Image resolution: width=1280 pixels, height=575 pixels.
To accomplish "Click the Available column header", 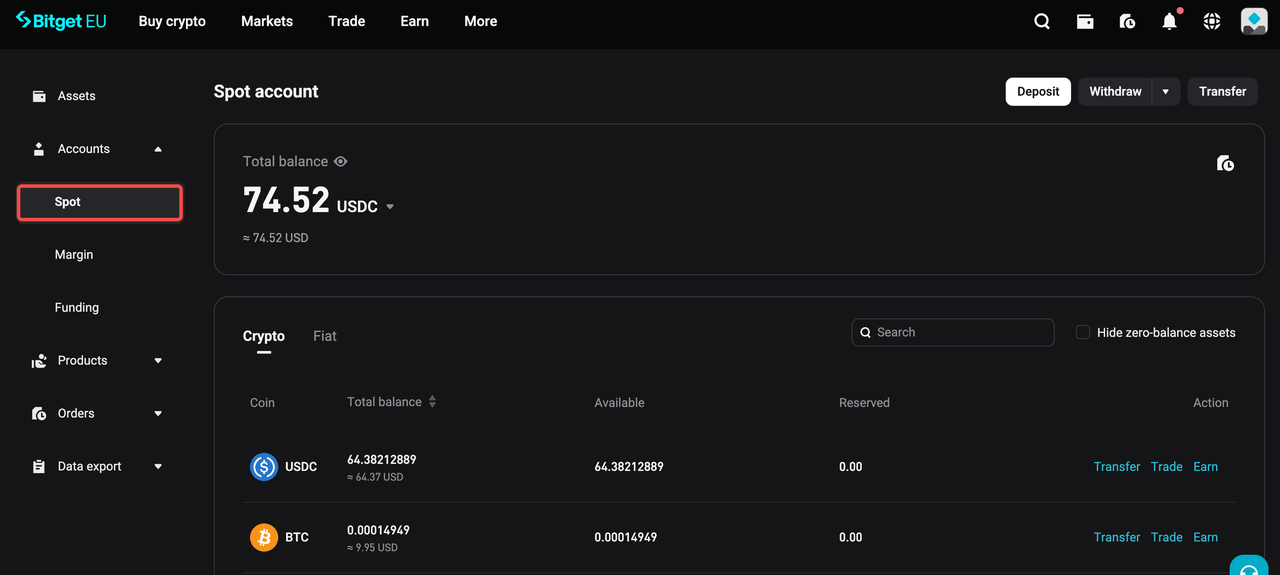I will coord(619,403).
